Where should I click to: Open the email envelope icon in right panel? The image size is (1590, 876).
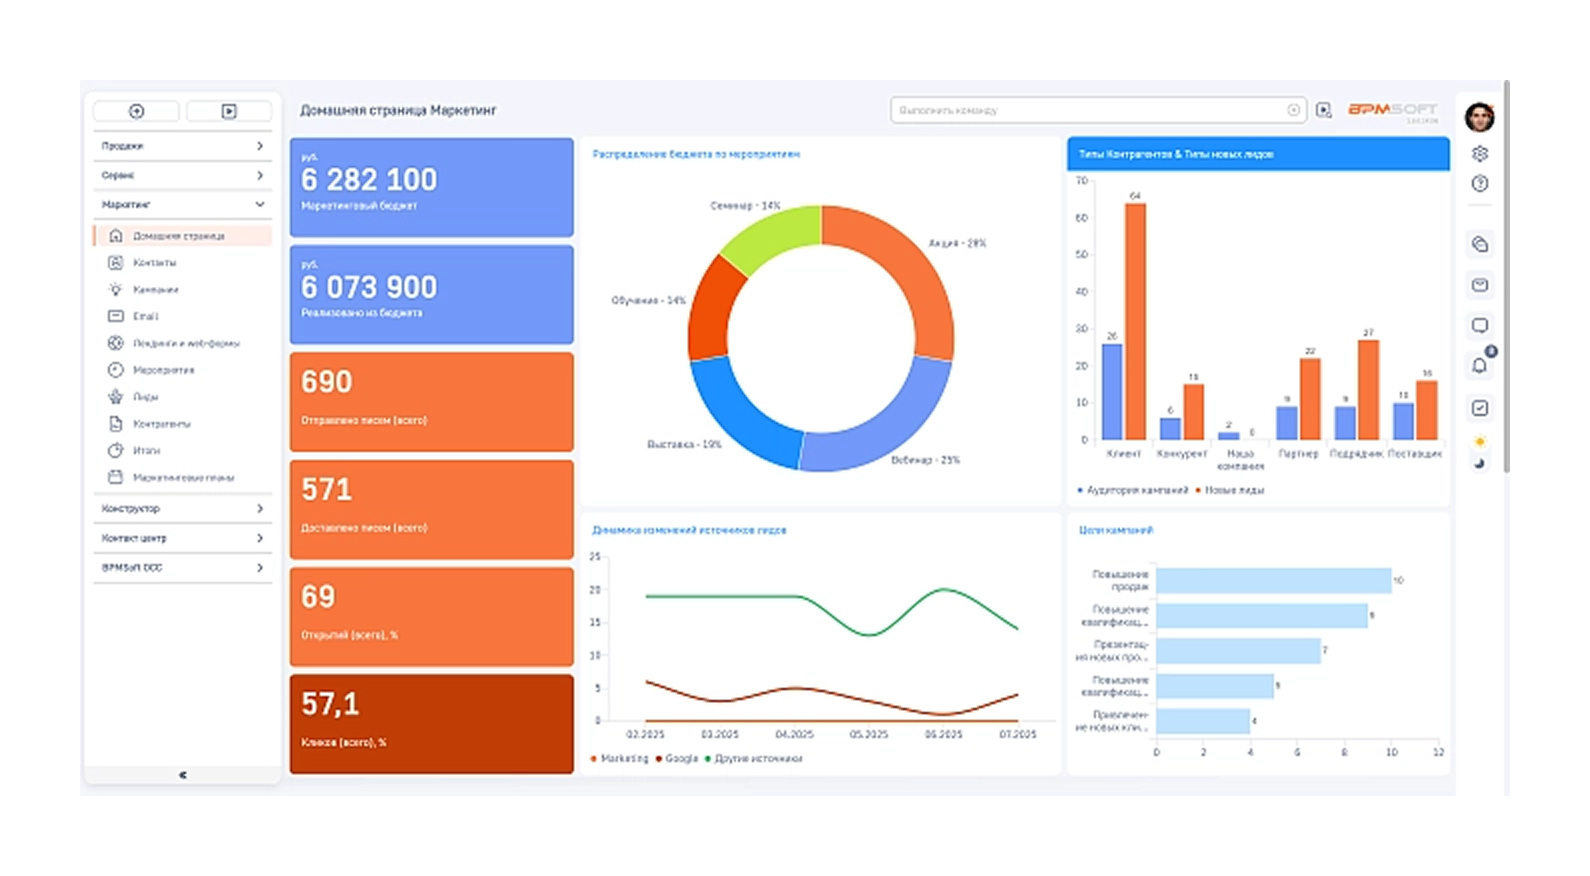coord(1480,285)
